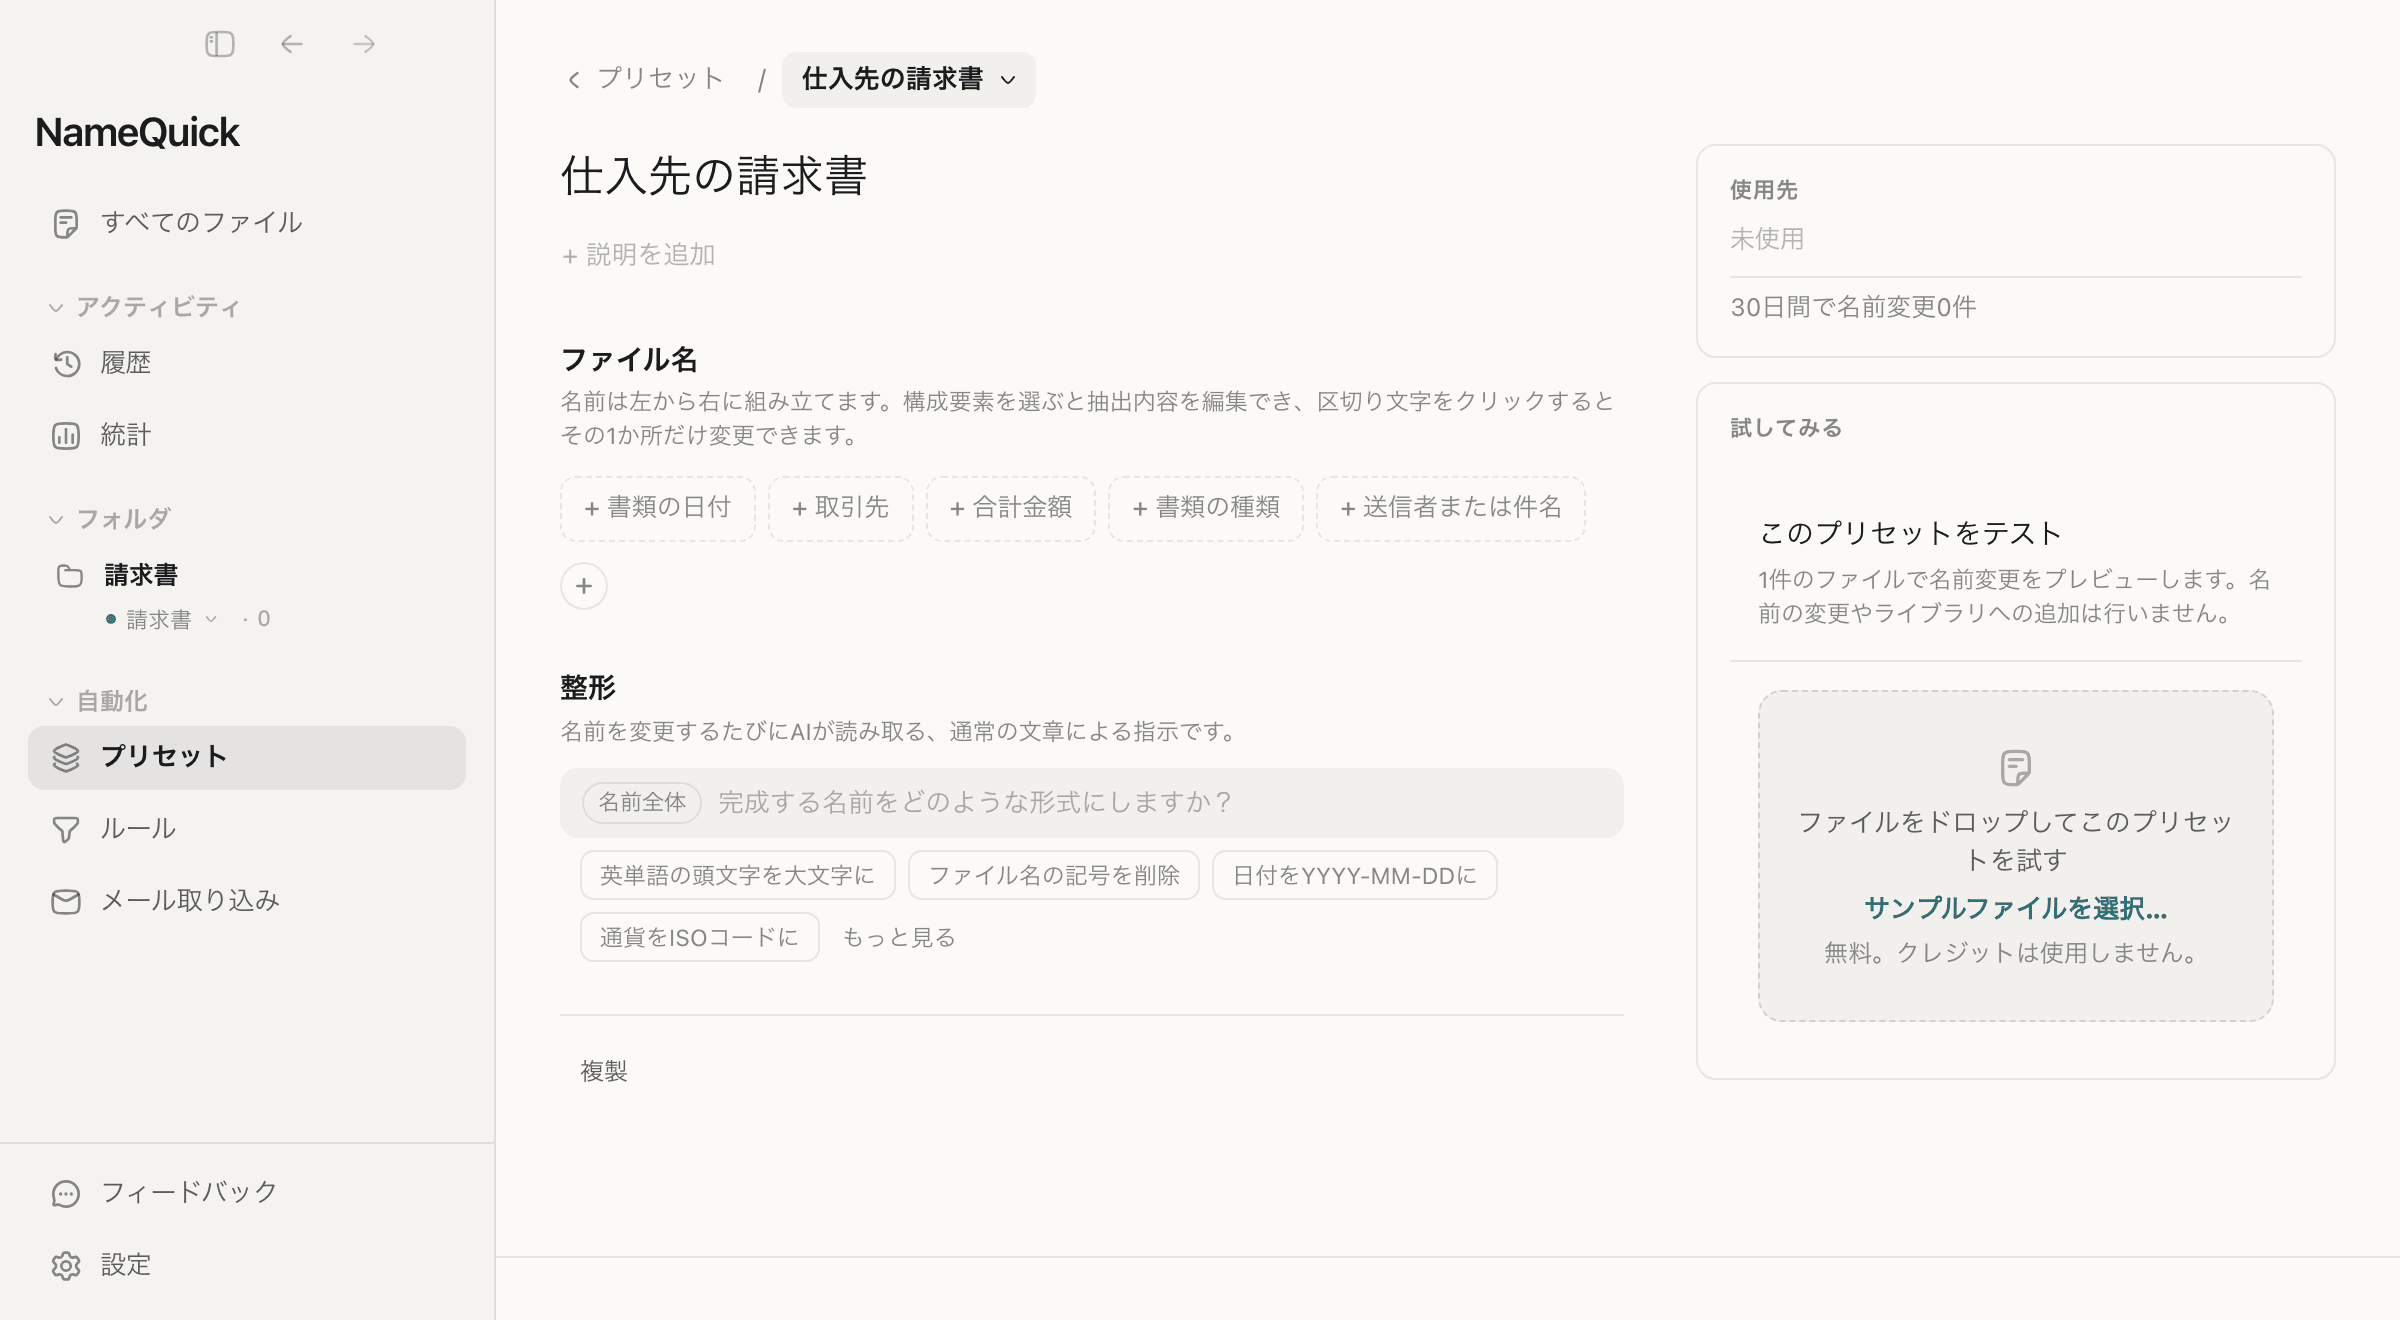2400x1320 pixels.
Task: Click サンプルファイルを選択... link
Action: (x=2016, y=909)
